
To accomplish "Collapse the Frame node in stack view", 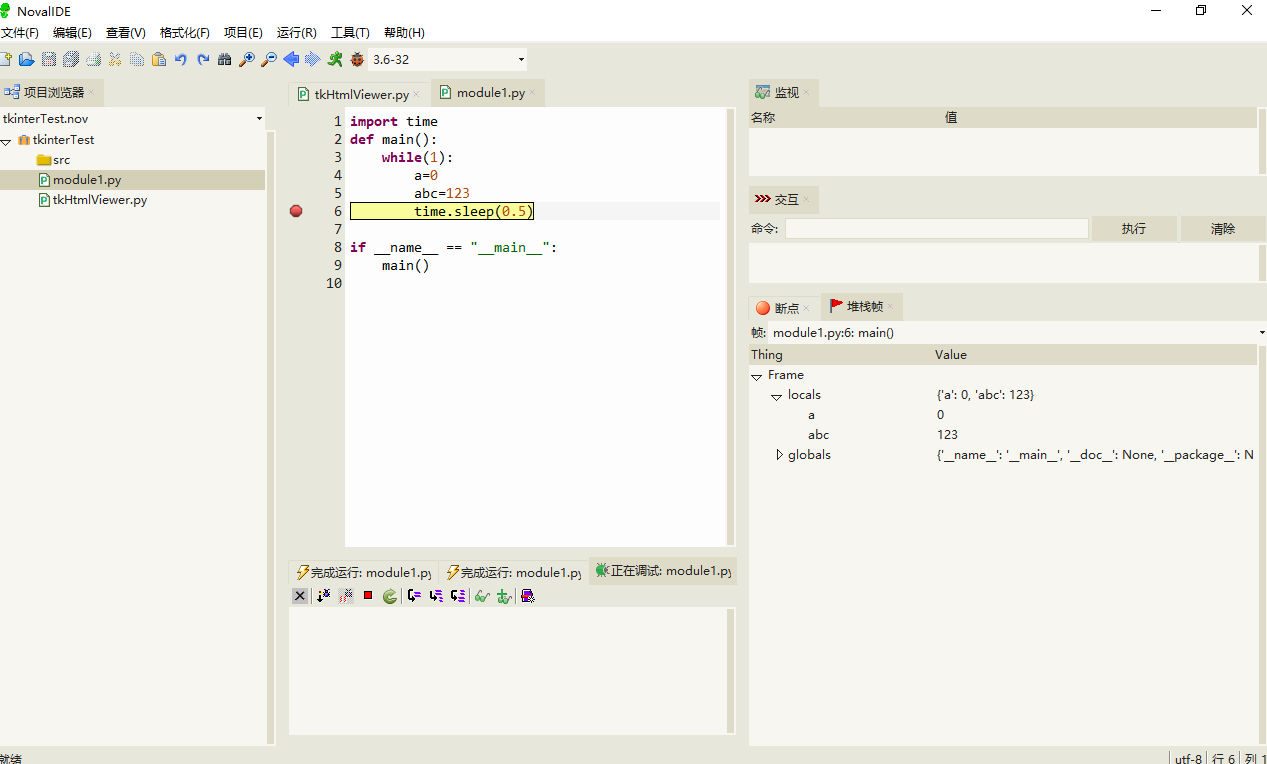I will [757, 376].
